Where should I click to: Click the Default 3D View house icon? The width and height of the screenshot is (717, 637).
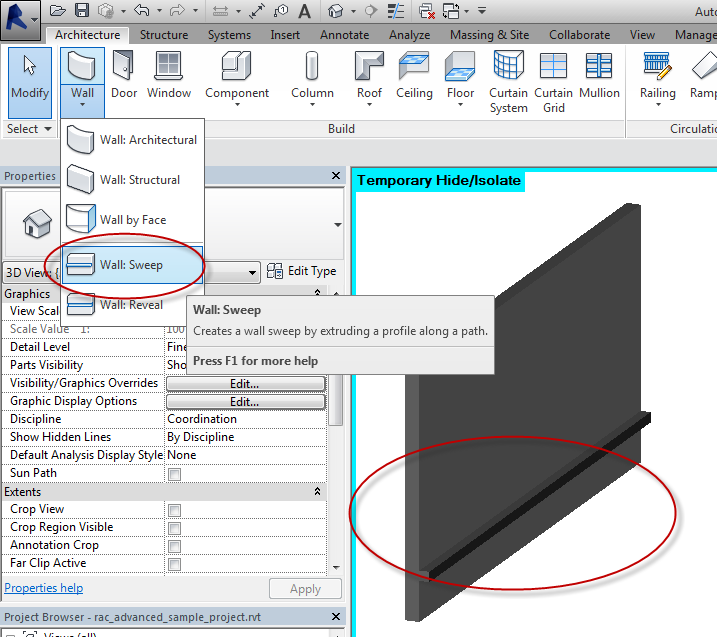point(336,11)
